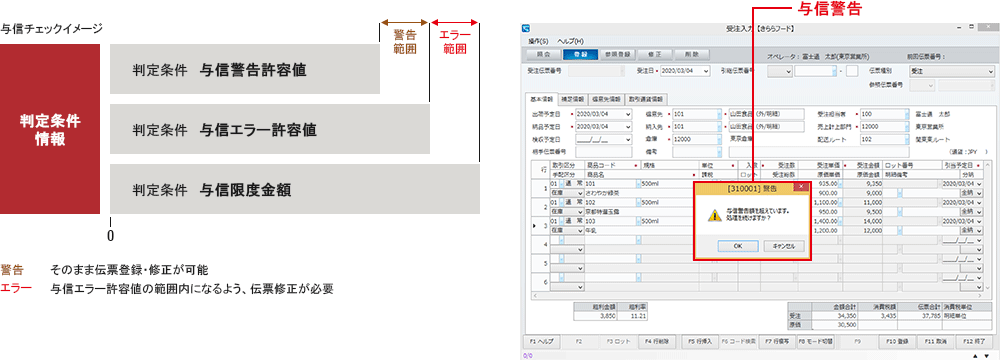Click the lookup icon beside product code 103
This screenshot has height=360, width=1000.
pos(638,221)
